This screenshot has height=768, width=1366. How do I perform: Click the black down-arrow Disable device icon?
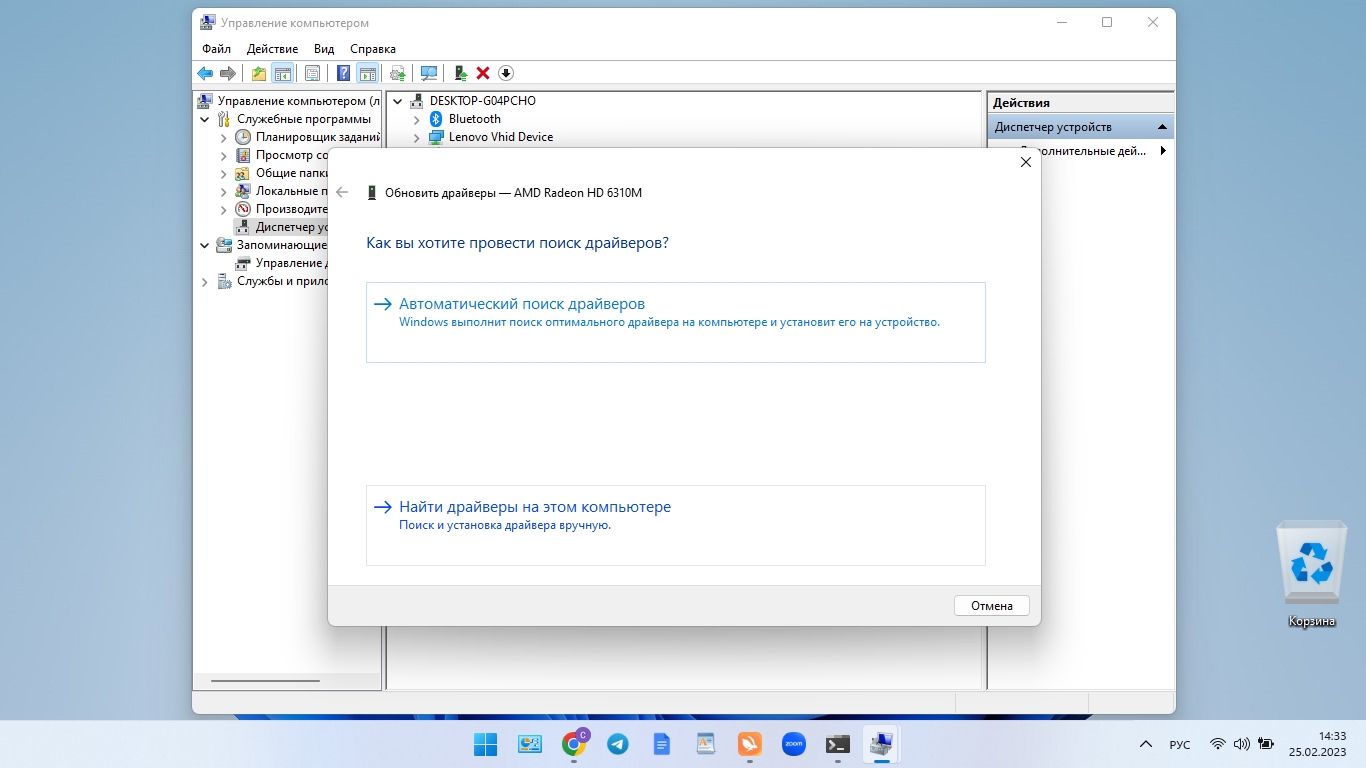click(x=506, y=73)
